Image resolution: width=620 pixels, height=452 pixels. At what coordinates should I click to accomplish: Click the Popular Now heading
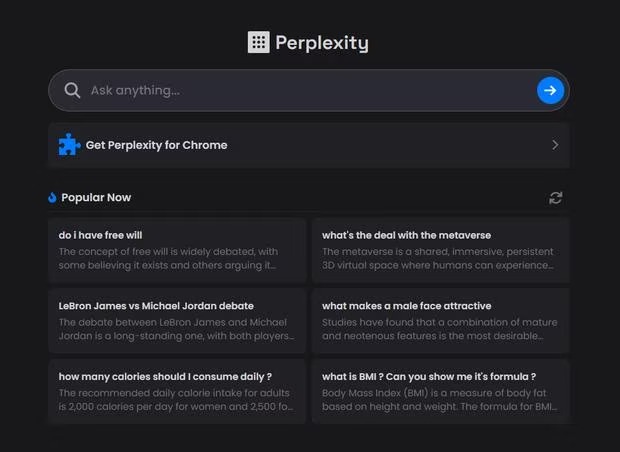96,197
